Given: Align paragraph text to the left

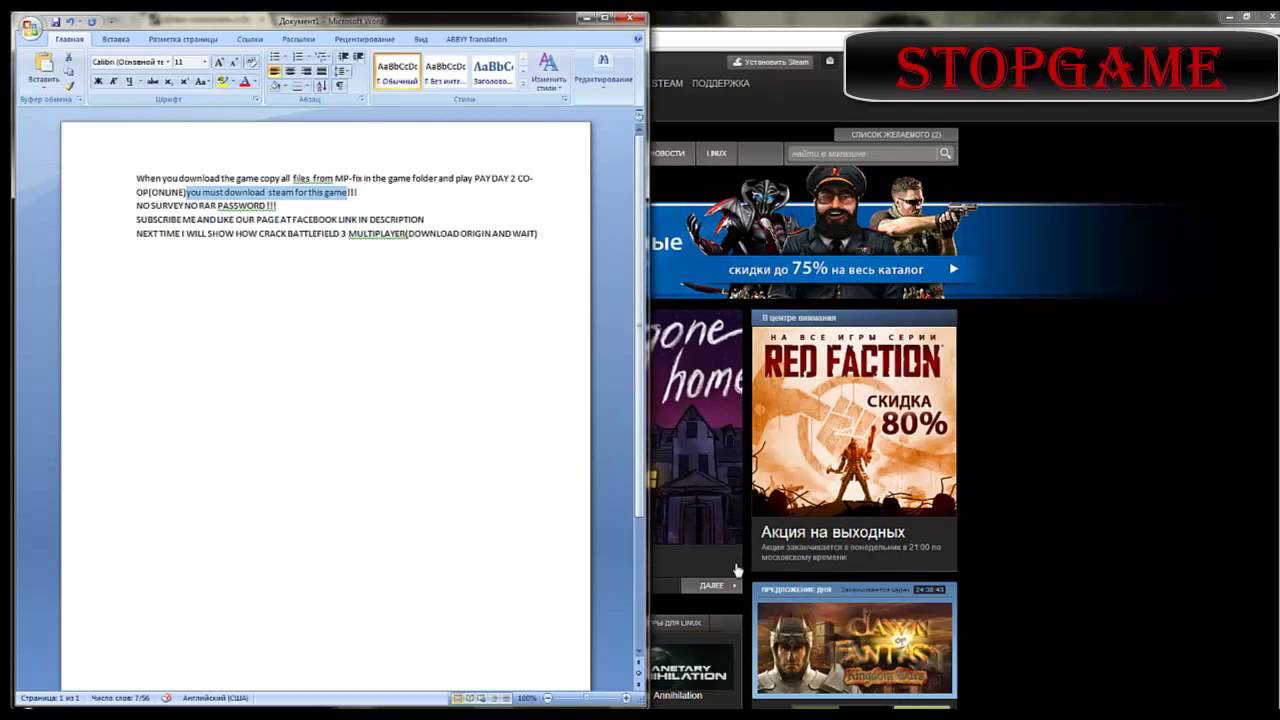Looking at the screenshot, I should tap(275, 72).
